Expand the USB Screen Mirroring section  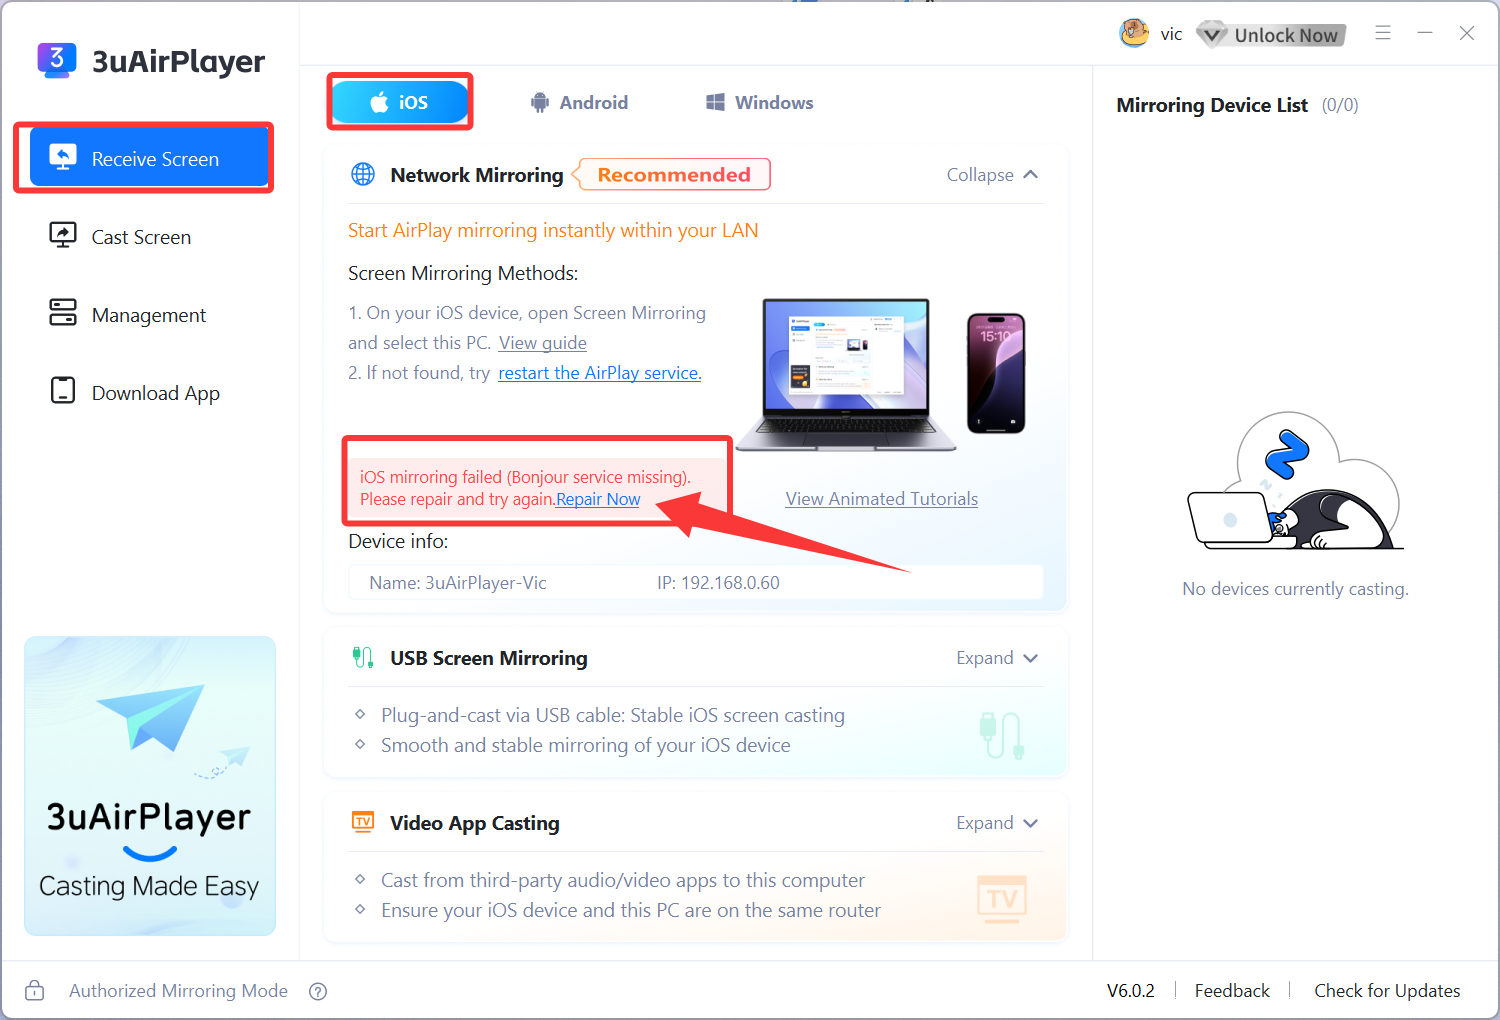(x=996, y=657)
